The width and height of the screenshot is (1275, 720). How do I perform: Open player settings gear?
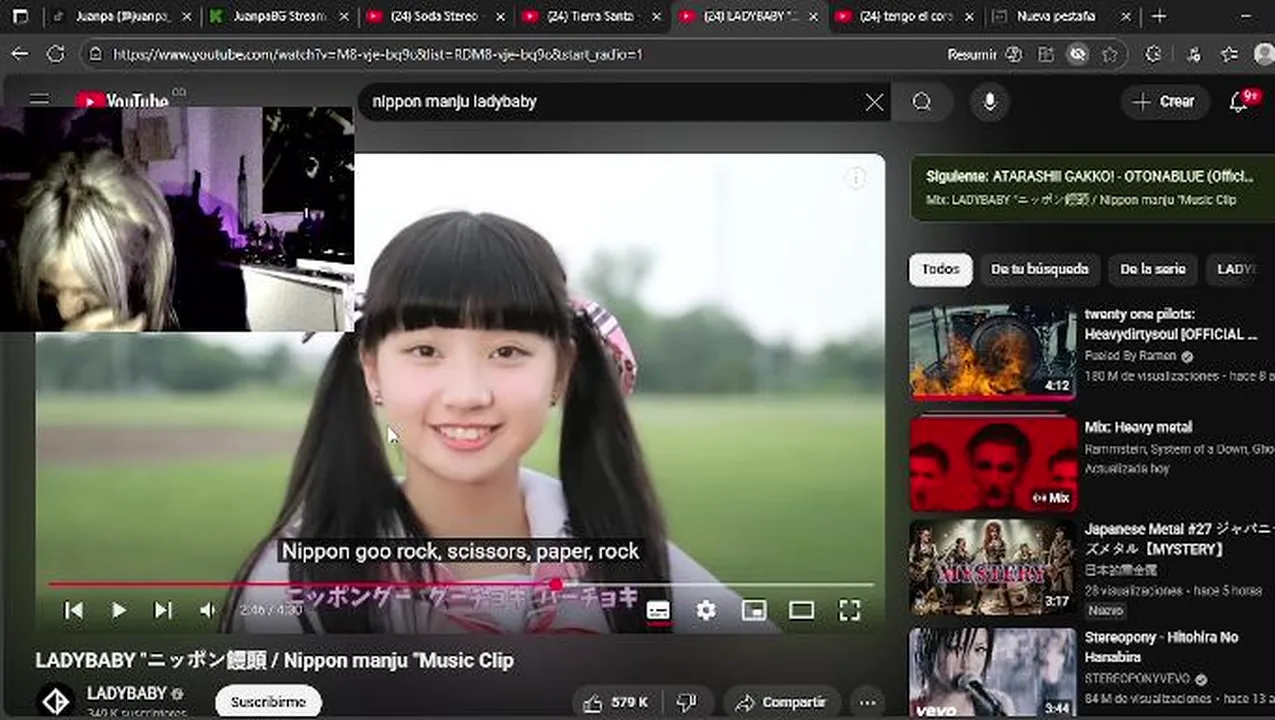(x=706, y=610)
